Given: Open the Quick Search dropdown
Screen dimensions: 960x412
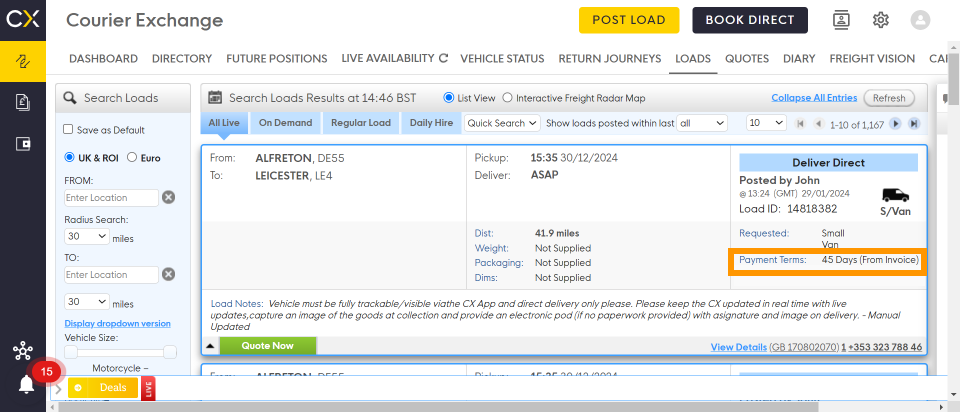Looking at the screenshot, I should [503, 123].
